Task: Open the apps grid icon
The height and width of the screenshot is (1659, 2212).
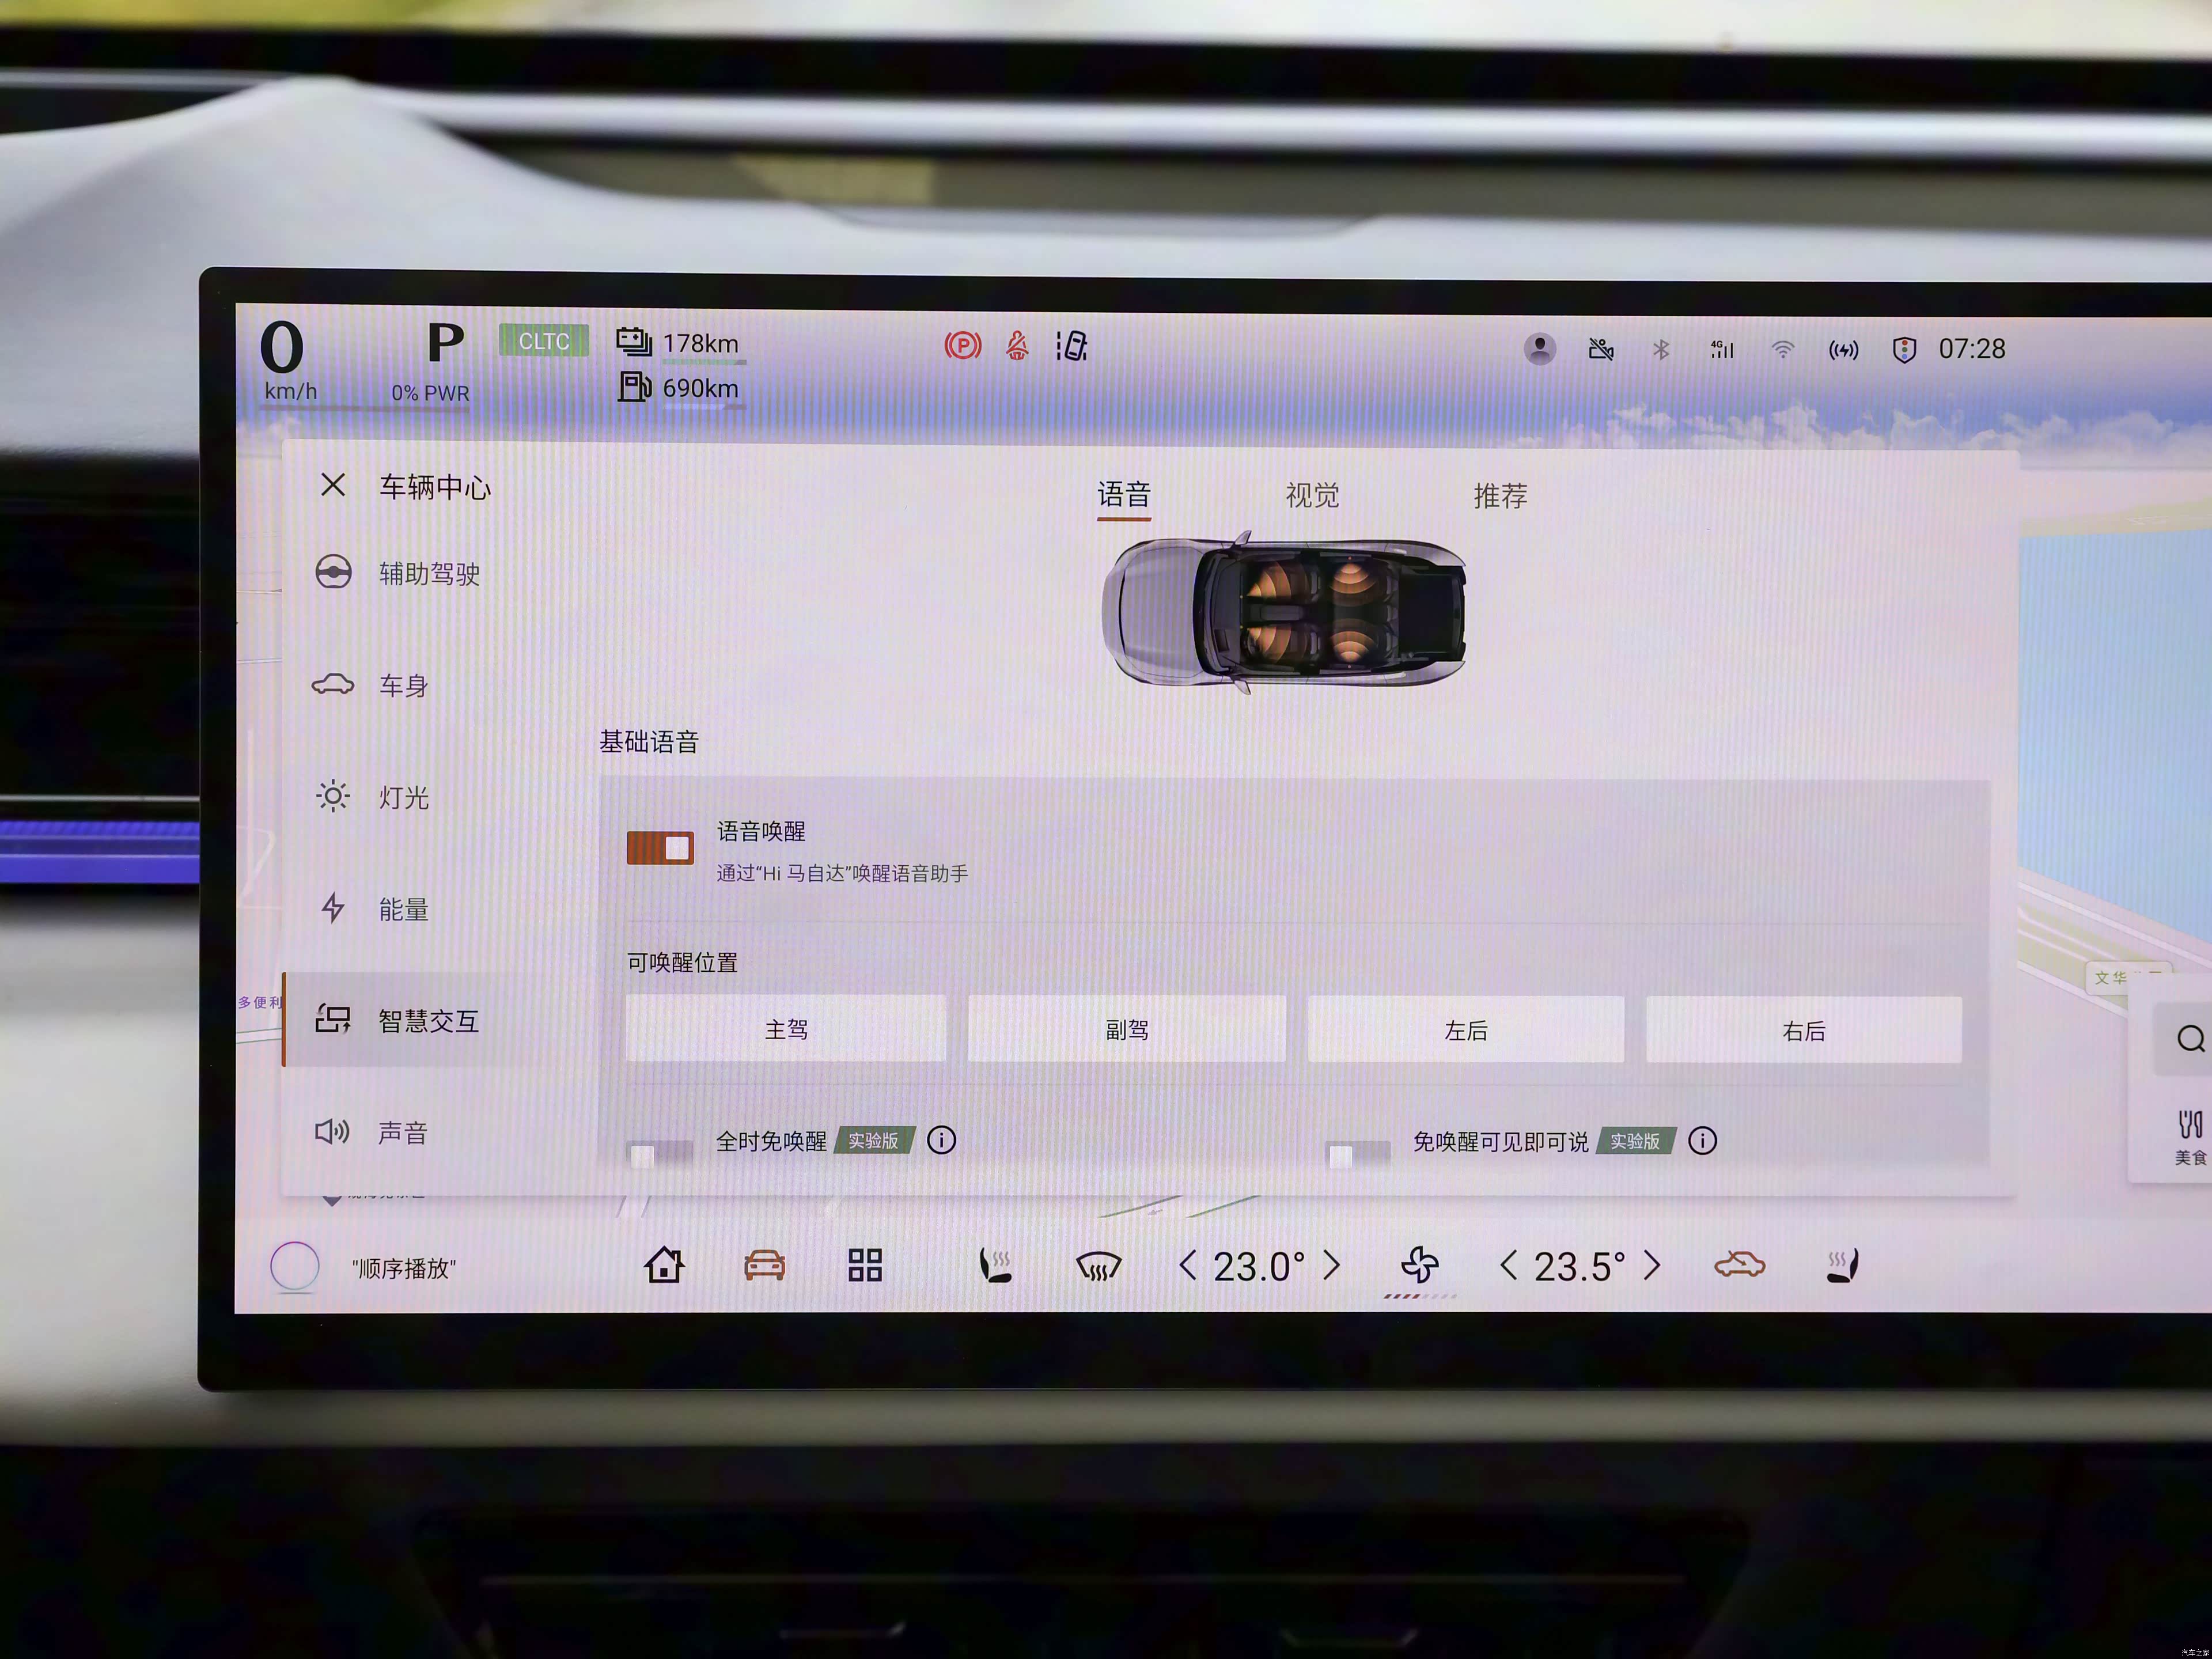Action: pos(865,1265)
